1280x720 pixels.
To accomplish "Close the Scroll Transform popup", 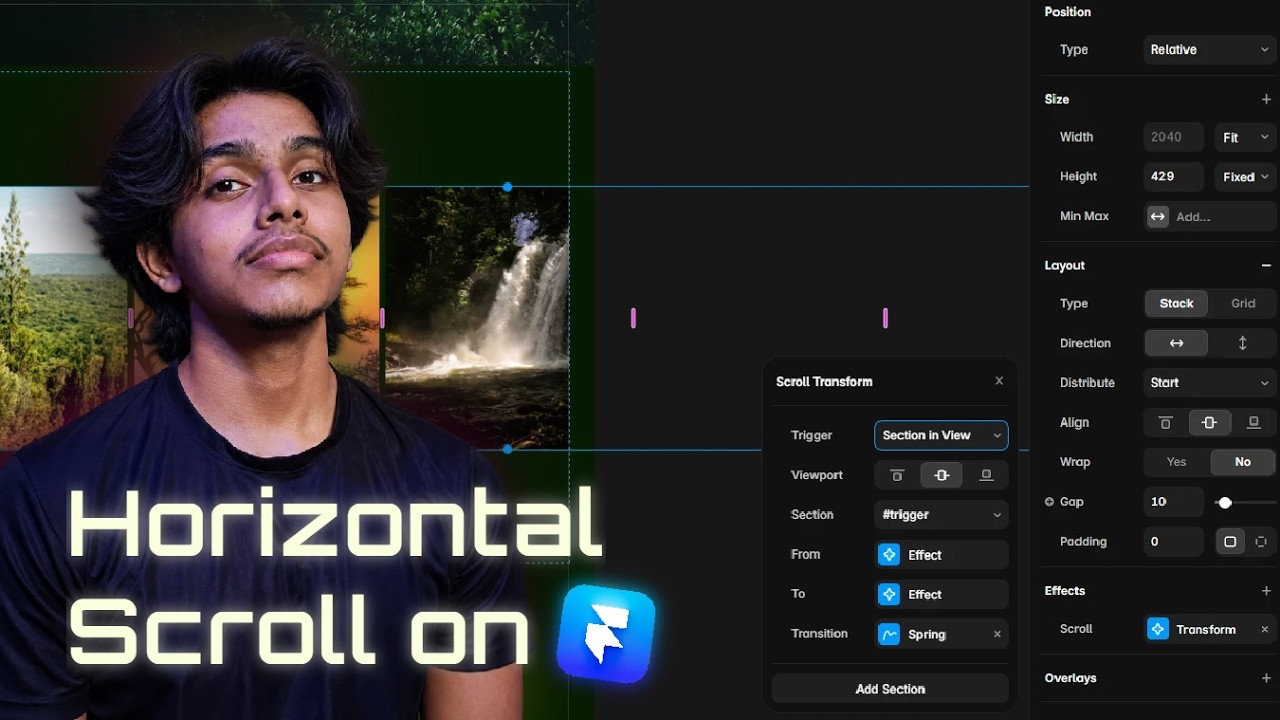I will click(999, 381).
